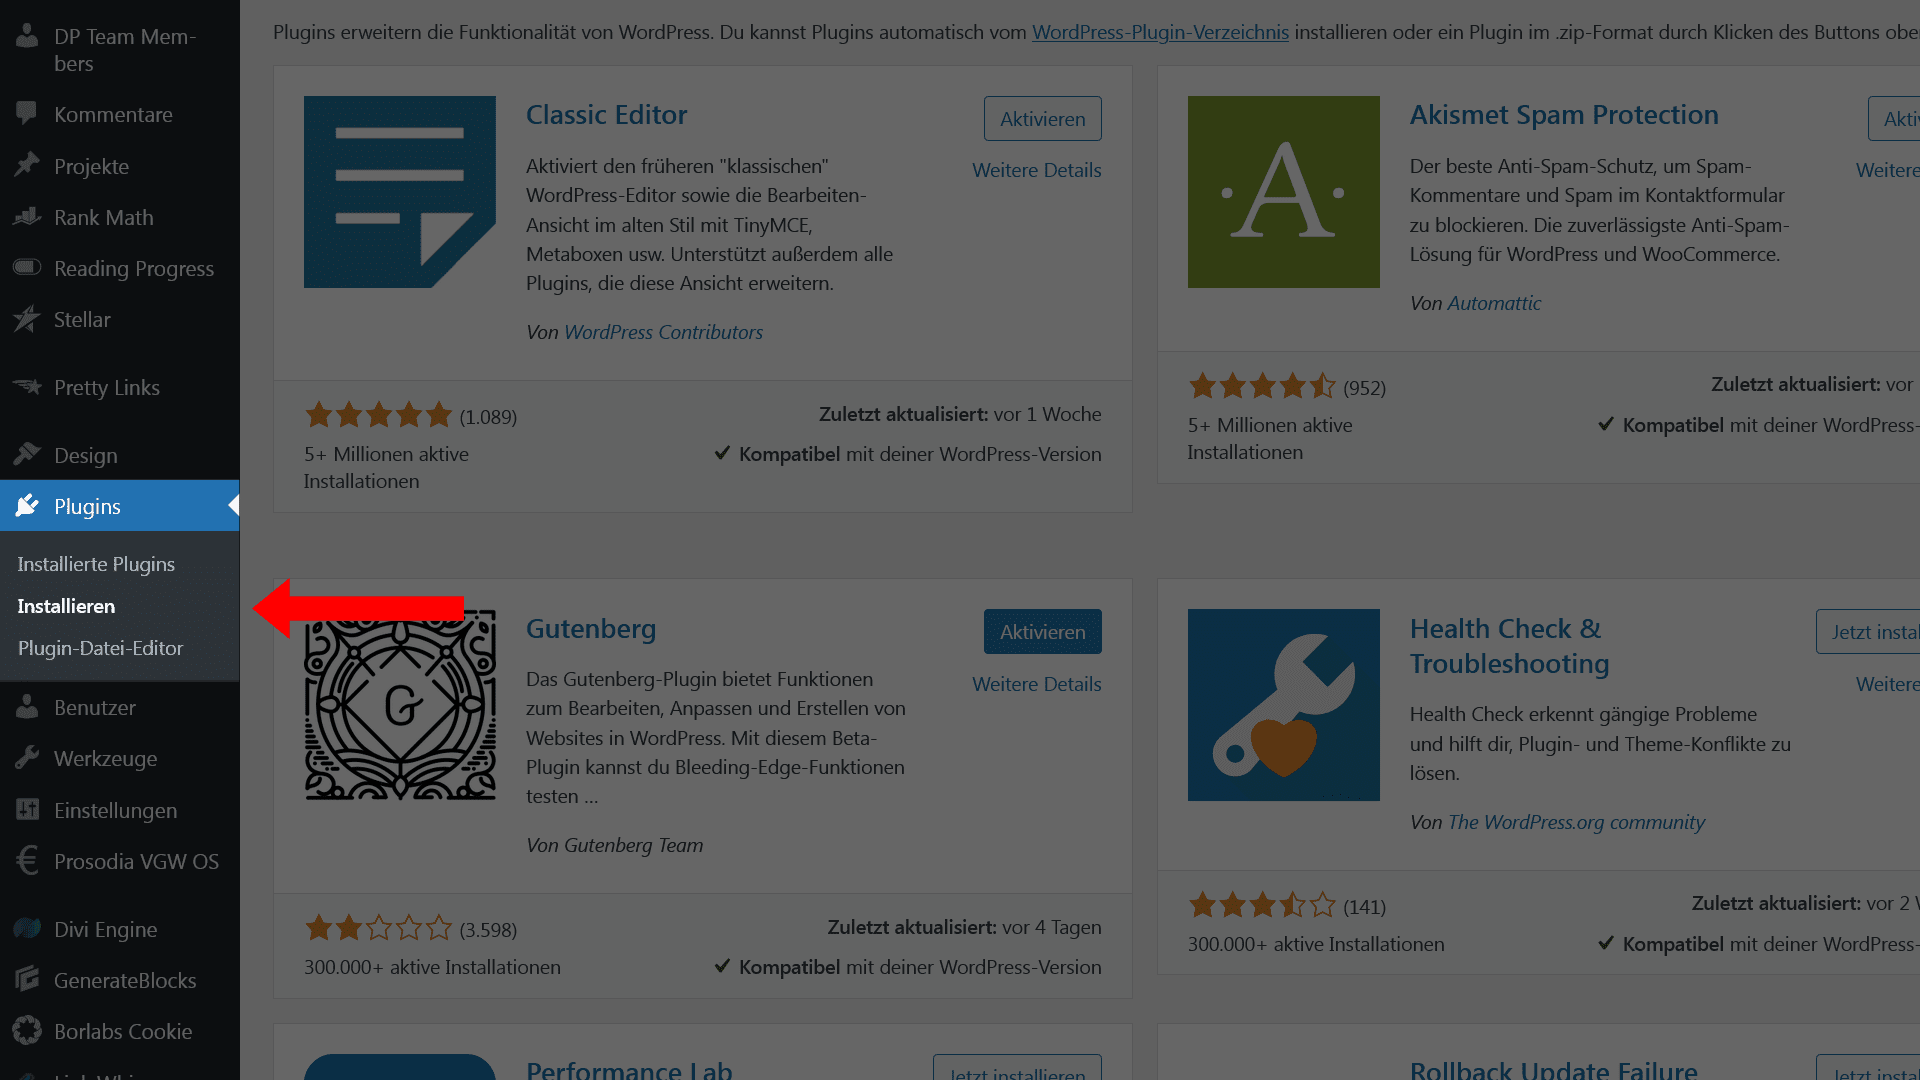Select Installieren menu tab
The height and width of the screenshot is (1080, 1920).
point(66,605)
